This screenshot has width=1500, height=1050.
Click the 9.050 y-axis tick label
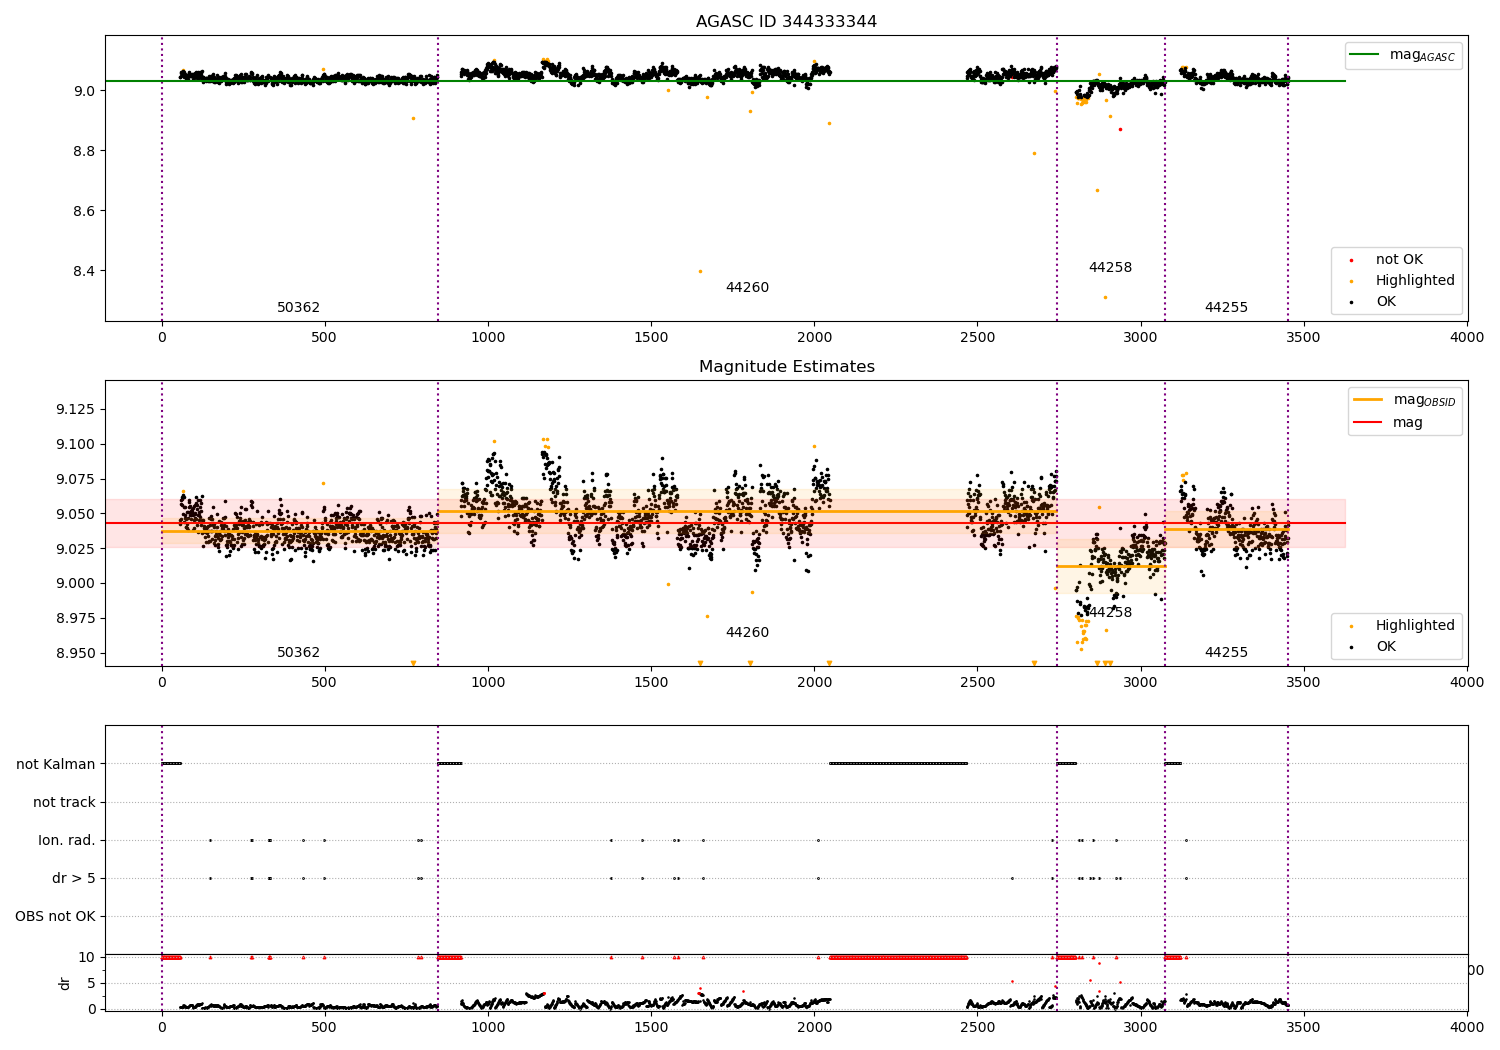coord(76,515)
